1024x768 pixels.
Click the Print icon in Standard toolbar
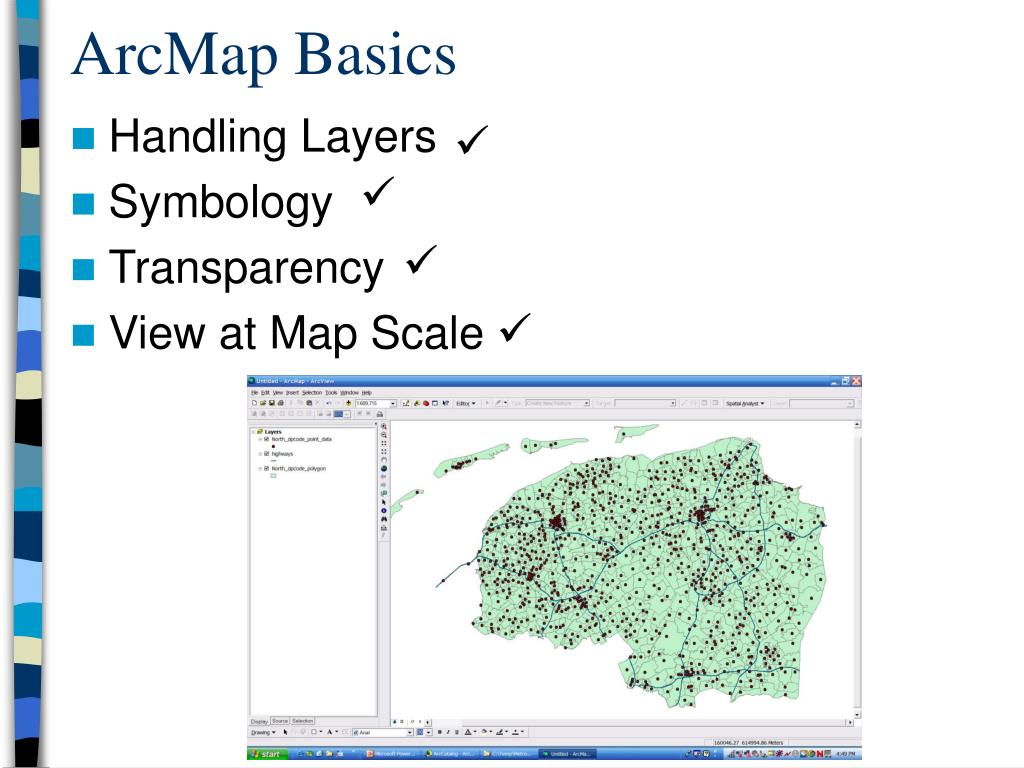[x=281, y=403]
